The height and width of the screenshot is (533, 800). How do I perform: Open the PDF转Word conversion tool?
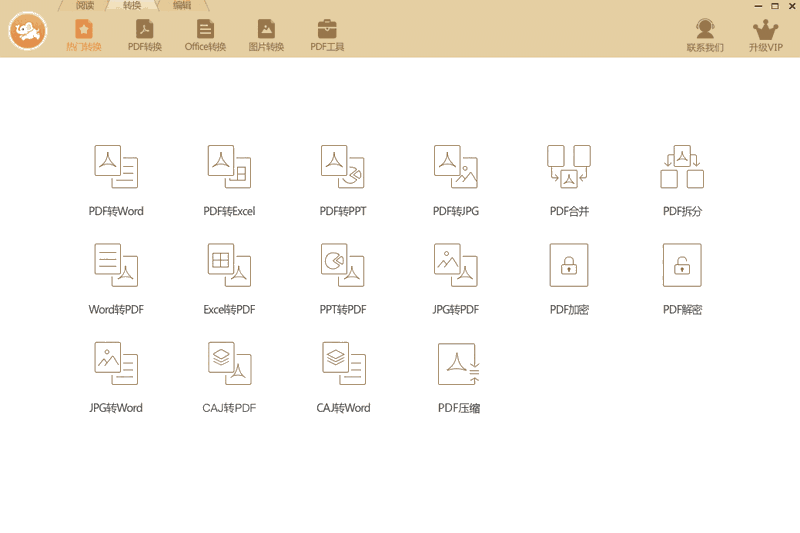[x=116, y=168]
